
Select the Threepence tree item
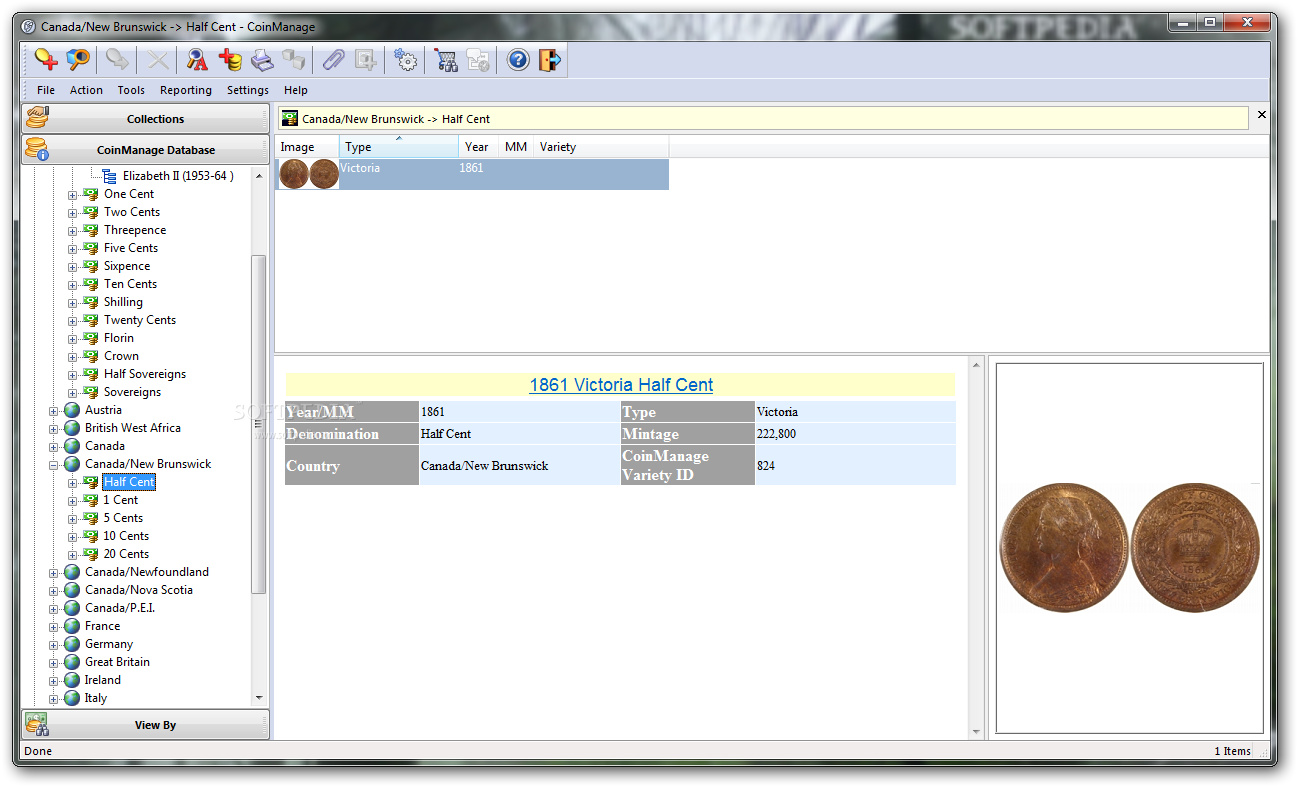[135, 230]
